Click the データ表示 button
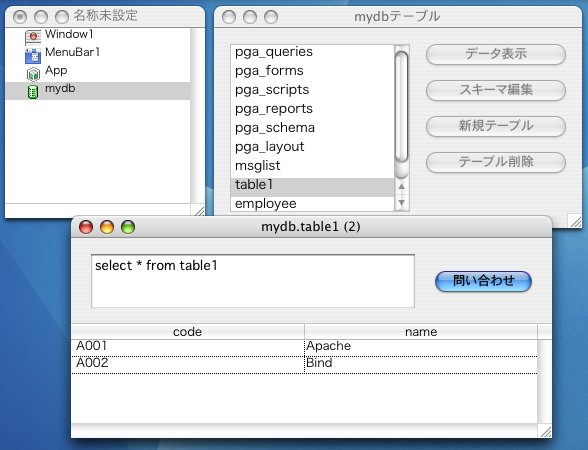The height and width of the screenshot is (450, 588). tap(496, 54)
